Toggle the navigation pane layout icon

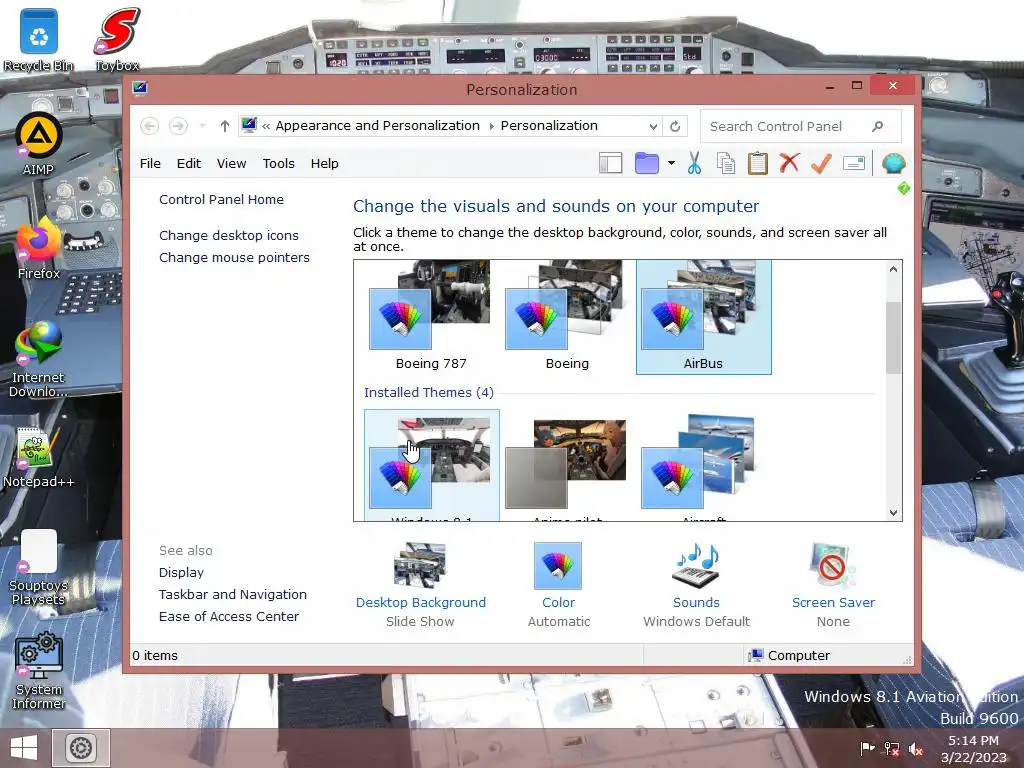[x=611, y=163]
